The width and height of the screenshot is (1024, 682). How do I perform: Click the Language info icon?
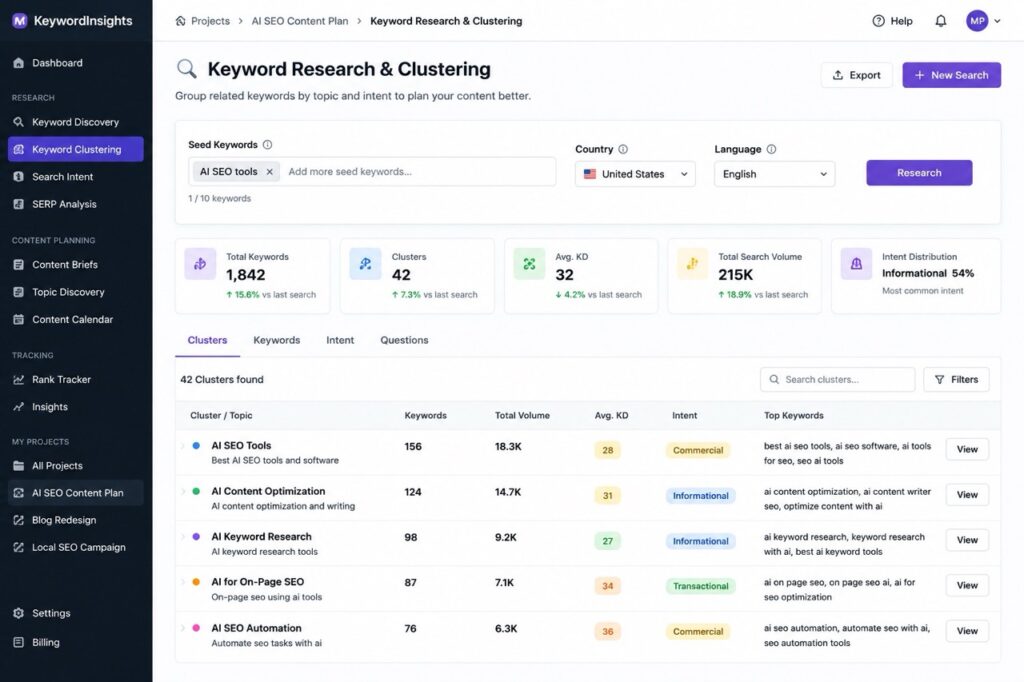771,149
